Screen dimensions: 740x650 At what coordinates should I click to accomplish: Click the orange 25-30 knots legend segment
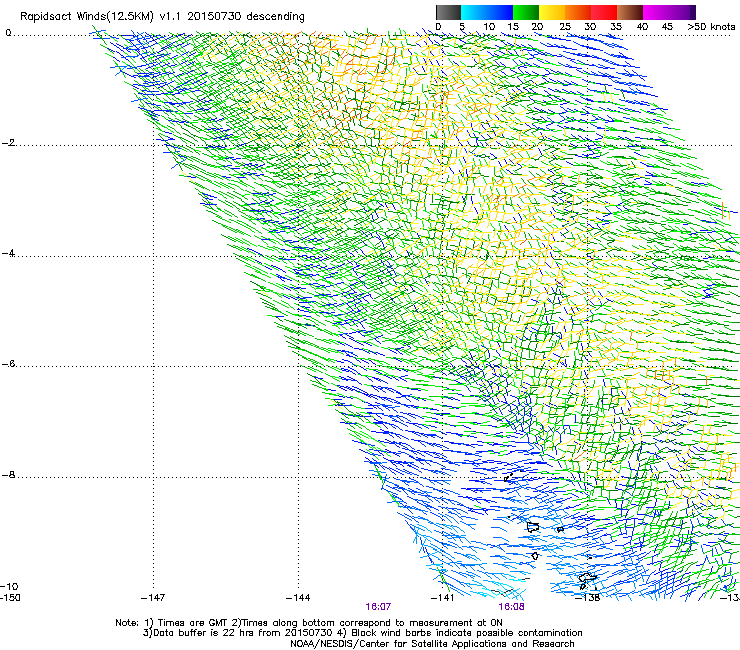pos(578,12)
